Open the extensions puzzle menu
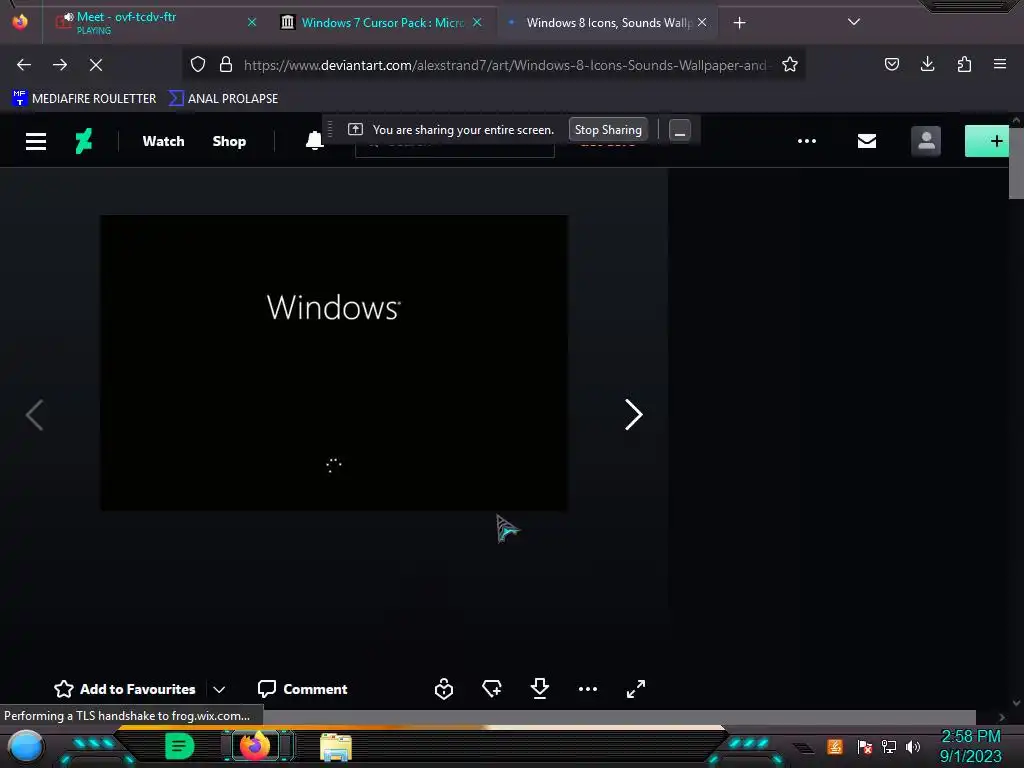 tap(964, 64)
